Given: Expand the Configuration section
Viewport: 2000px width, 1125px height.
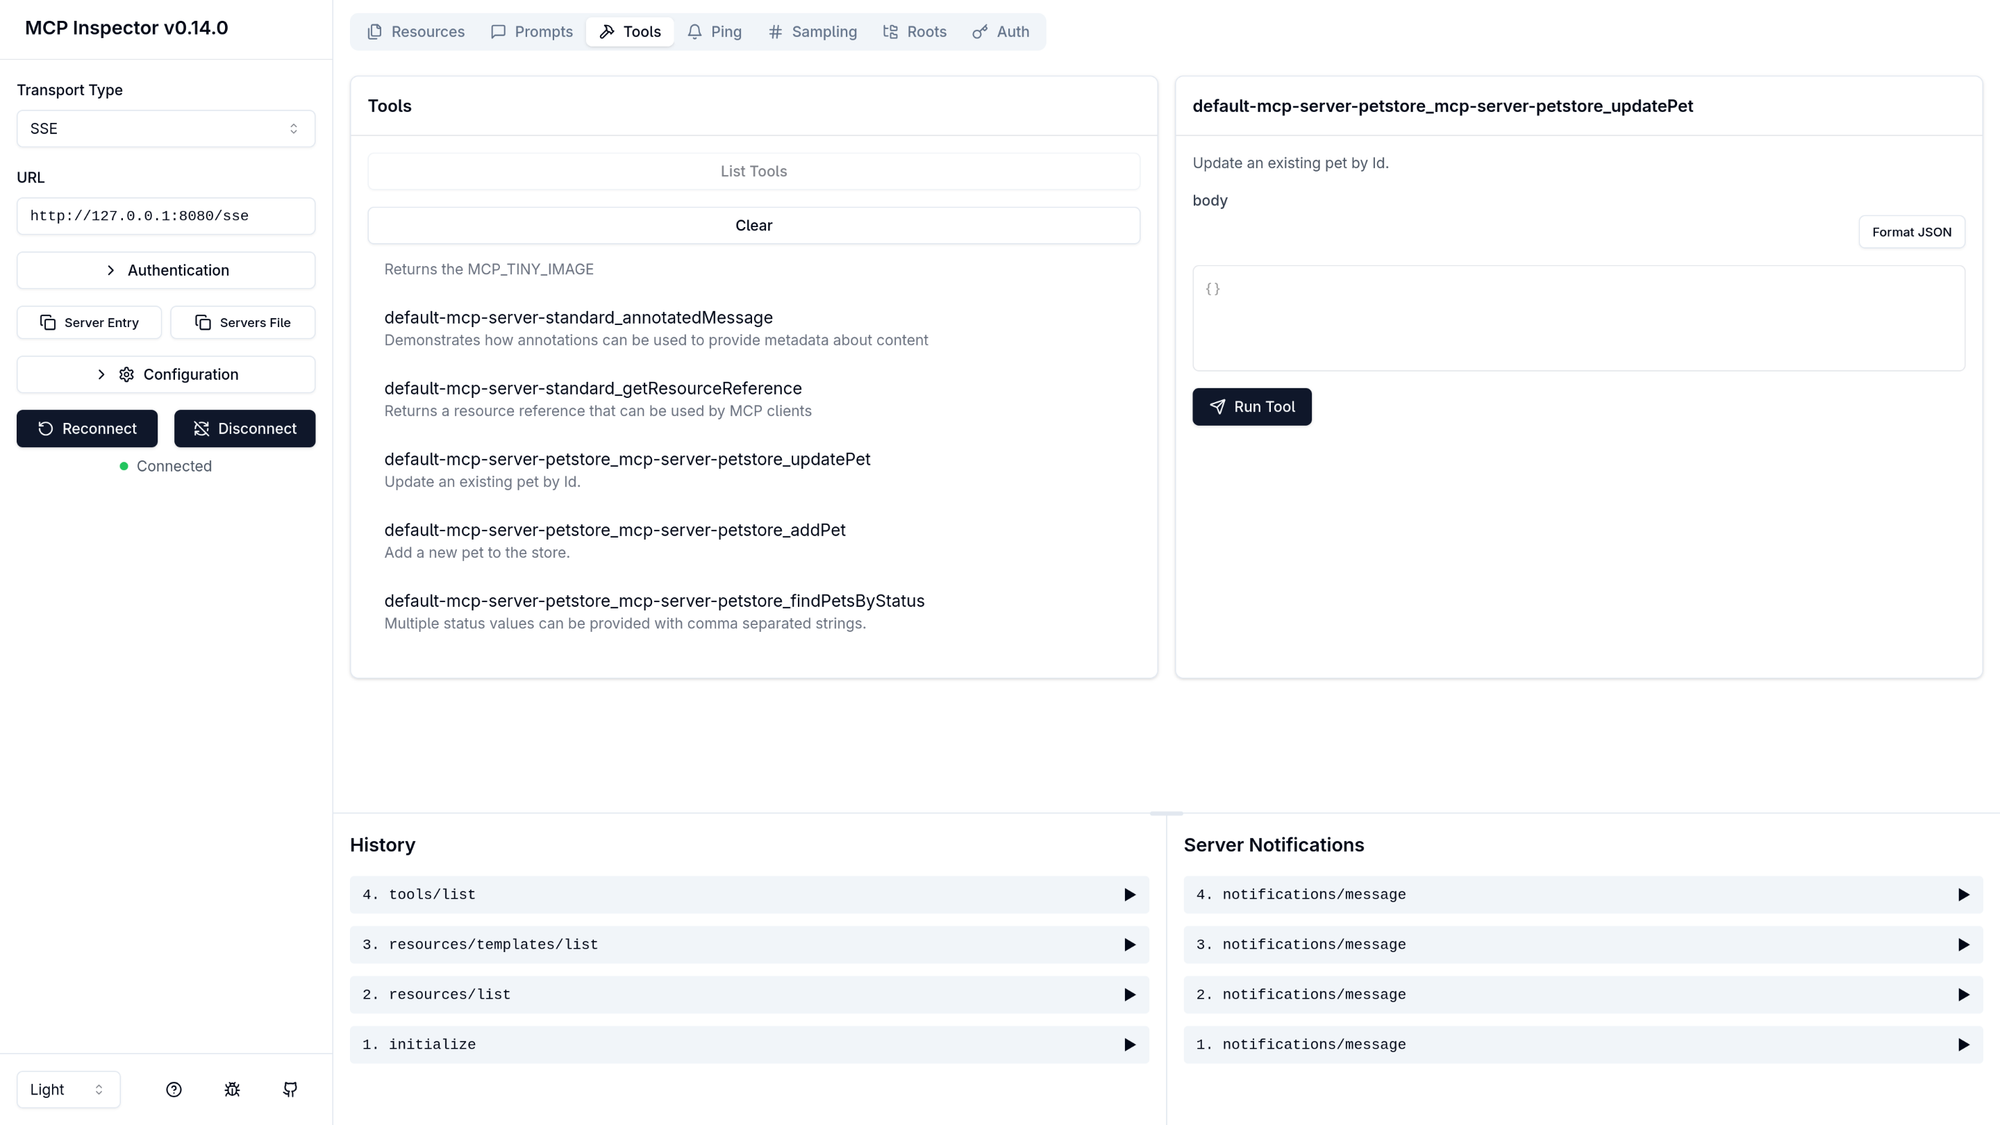Looking at the screenshot, I should (166, 374).
